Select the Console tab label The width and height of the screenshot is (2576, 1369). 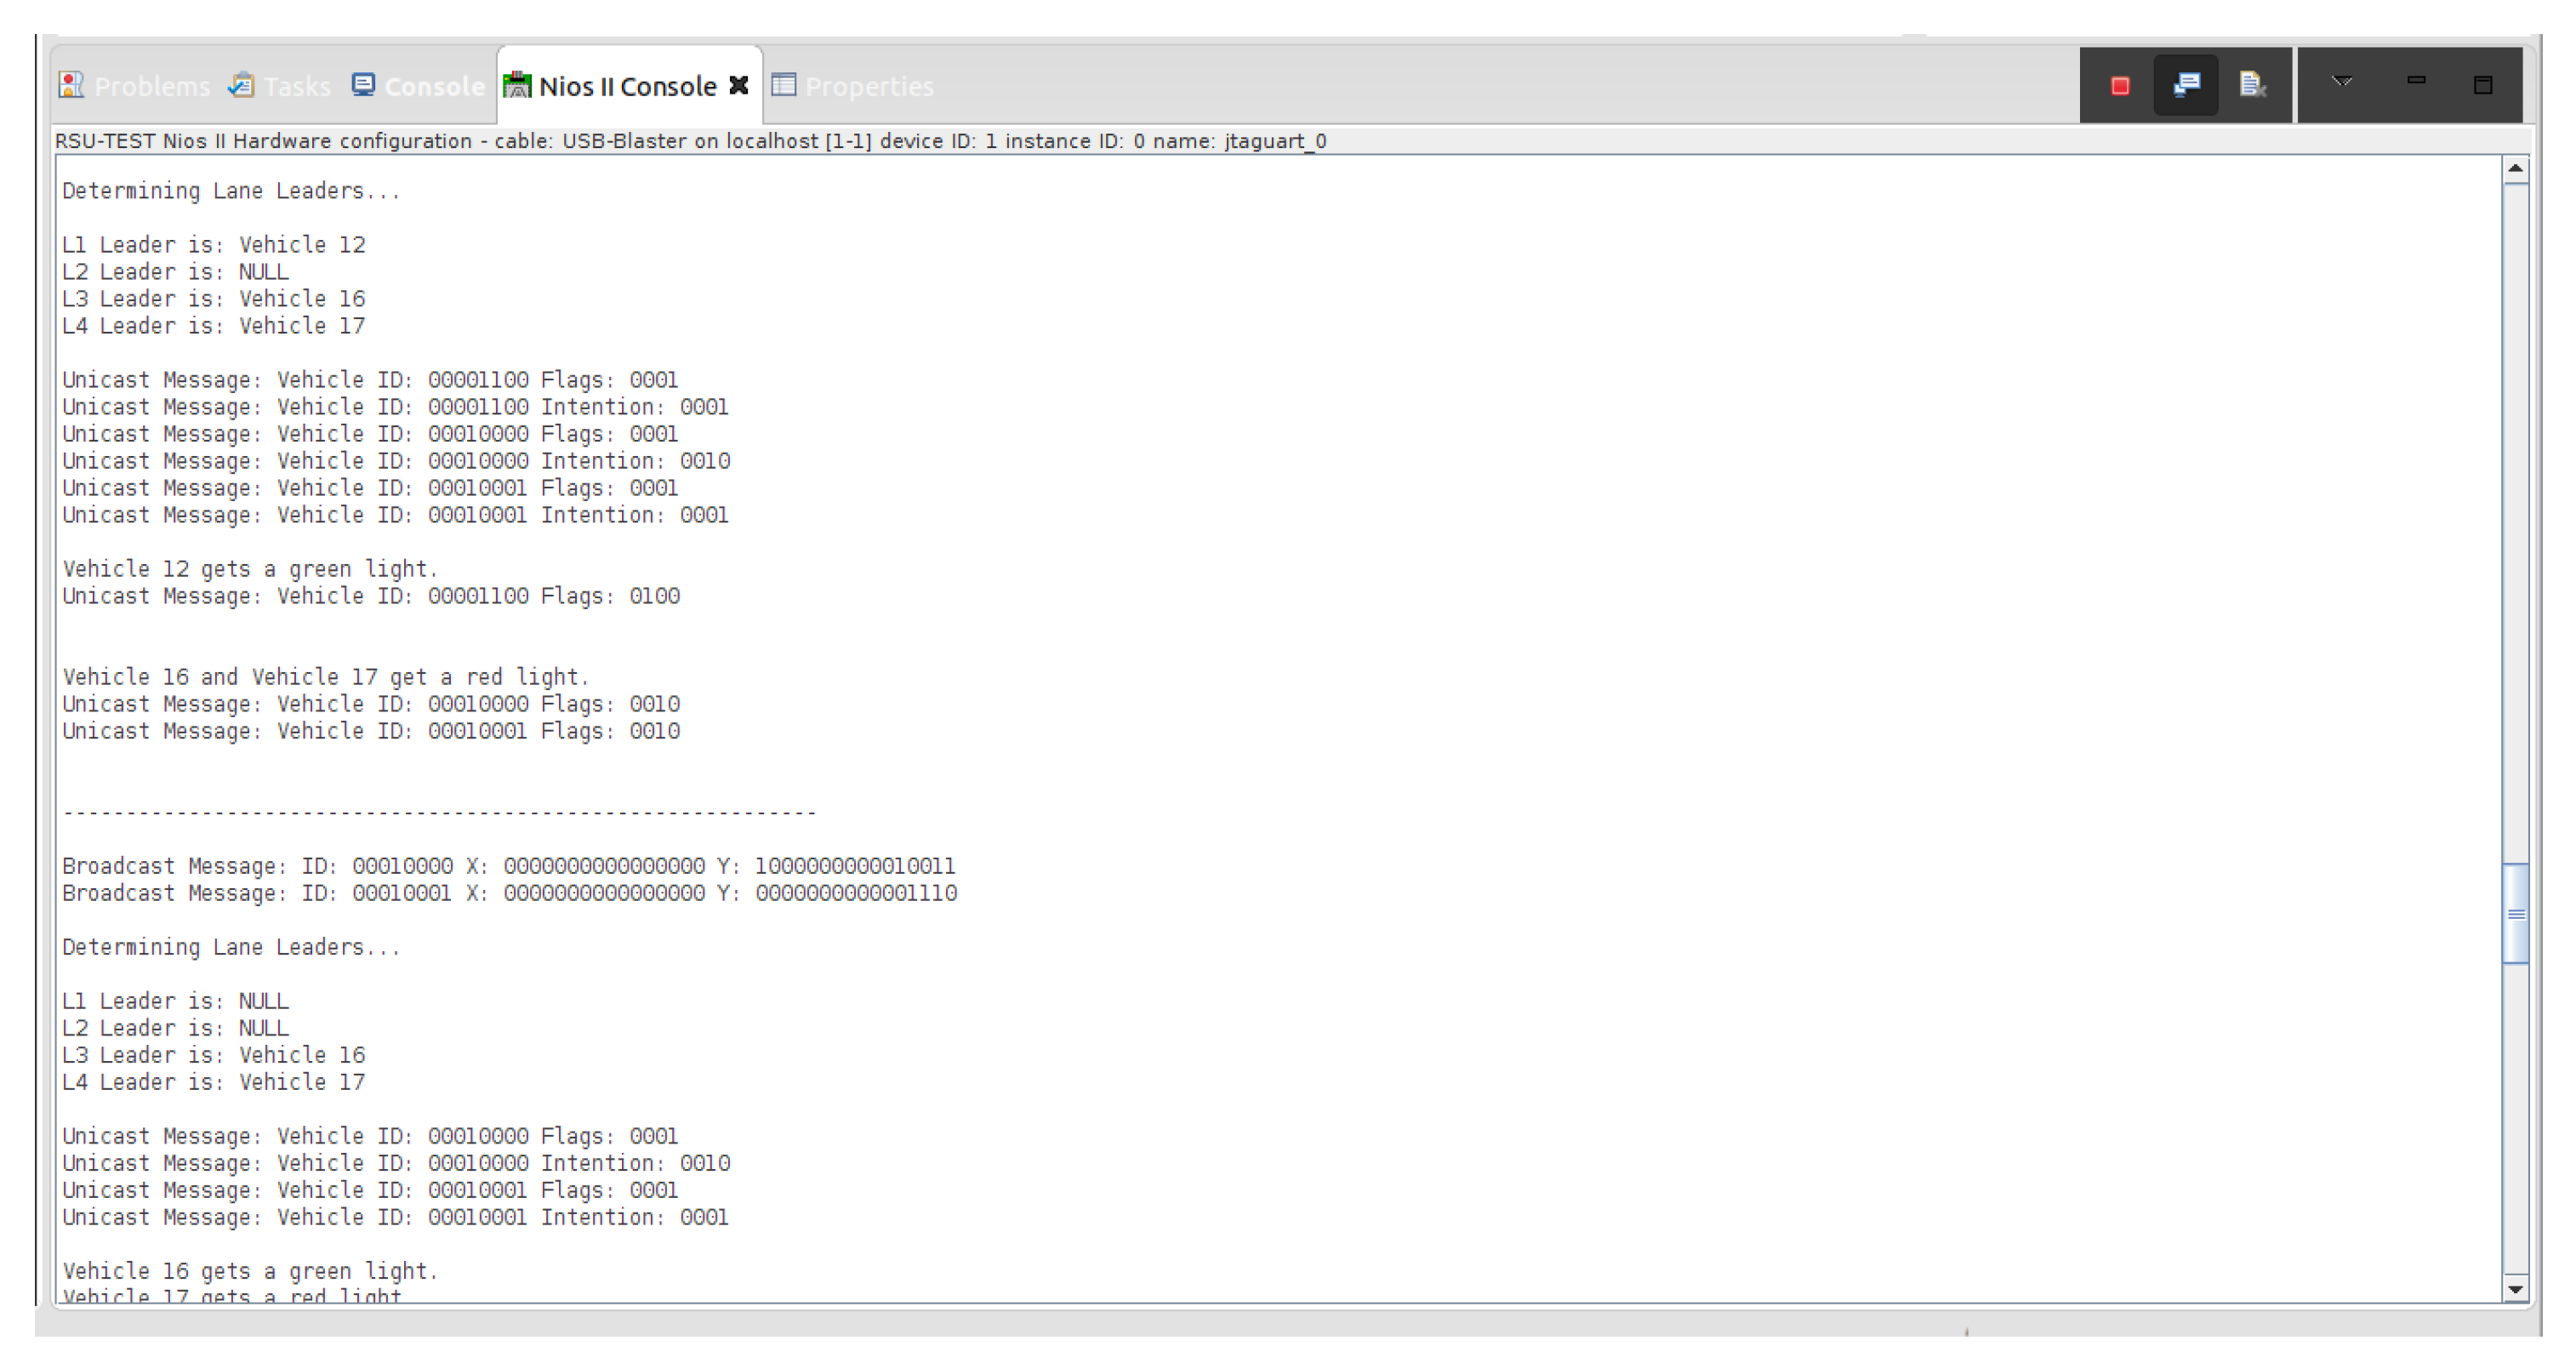click(434, 87)
